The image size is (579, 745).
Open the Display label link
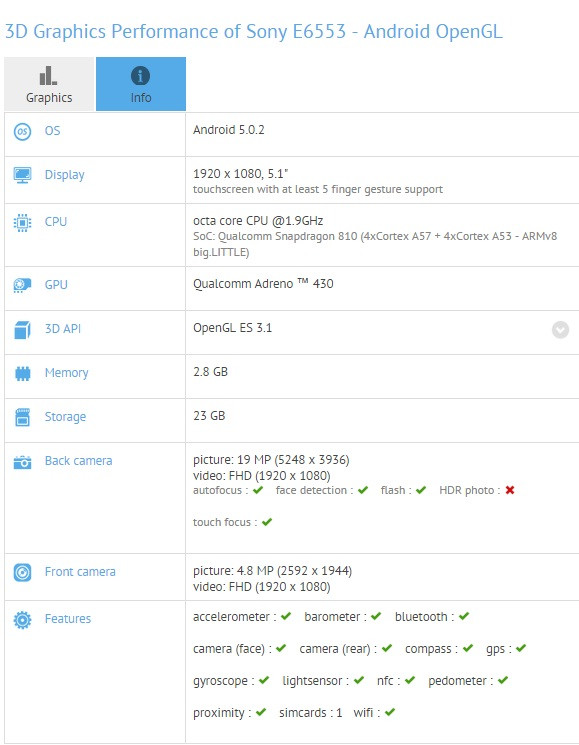pyautogui.click(x=65, y=175)
